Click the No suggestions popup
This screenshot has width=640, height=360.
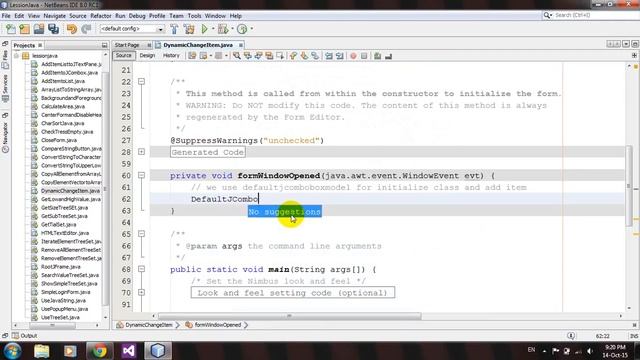pos(284,211)
